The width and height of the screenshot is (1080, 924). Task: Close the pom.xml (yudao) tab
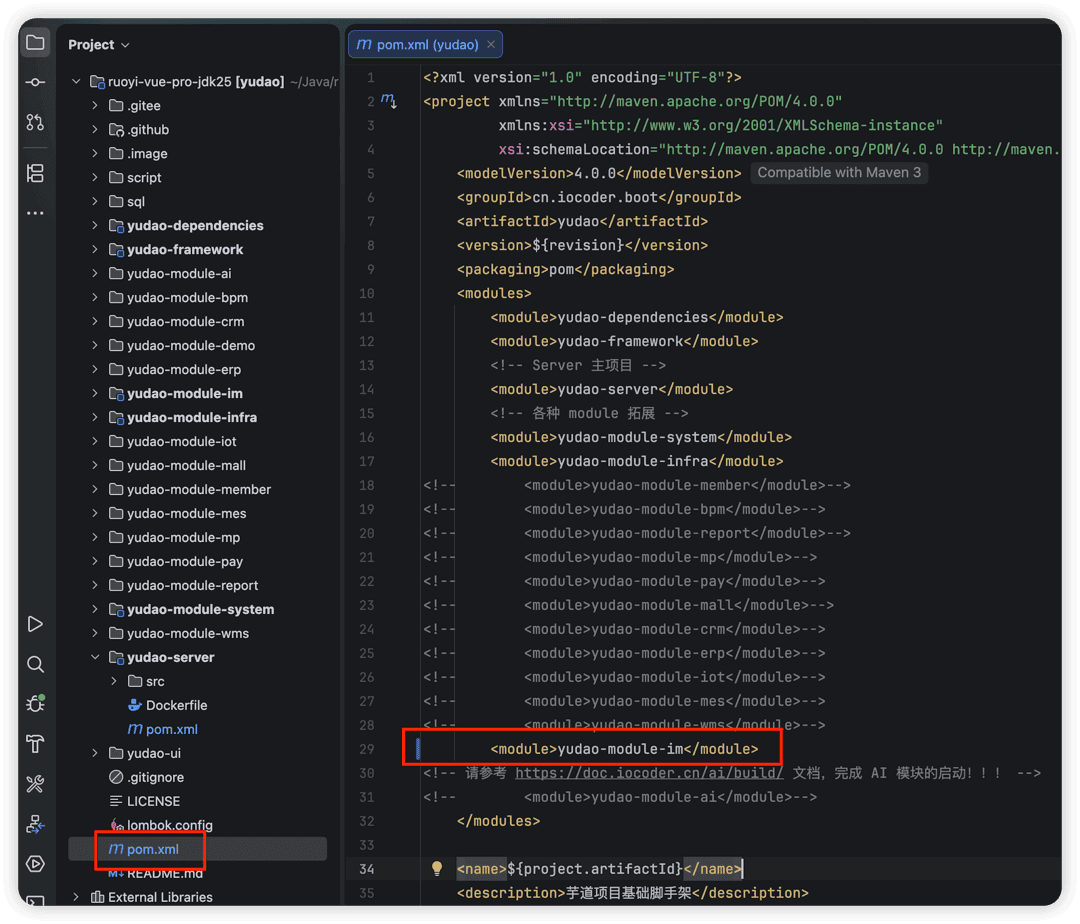(x=491, y=45)
